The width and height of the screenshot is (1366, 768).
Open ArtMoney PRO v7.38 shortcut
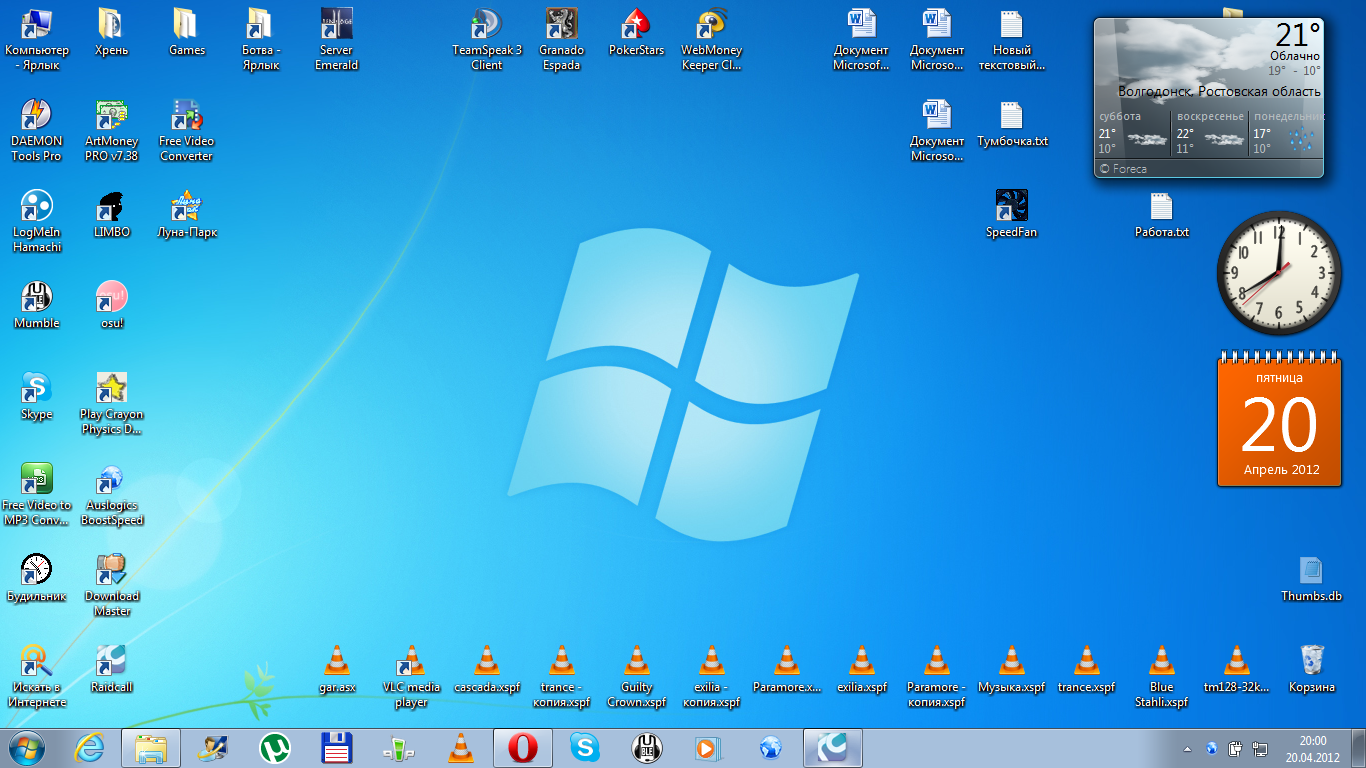[x=111, y=131]
